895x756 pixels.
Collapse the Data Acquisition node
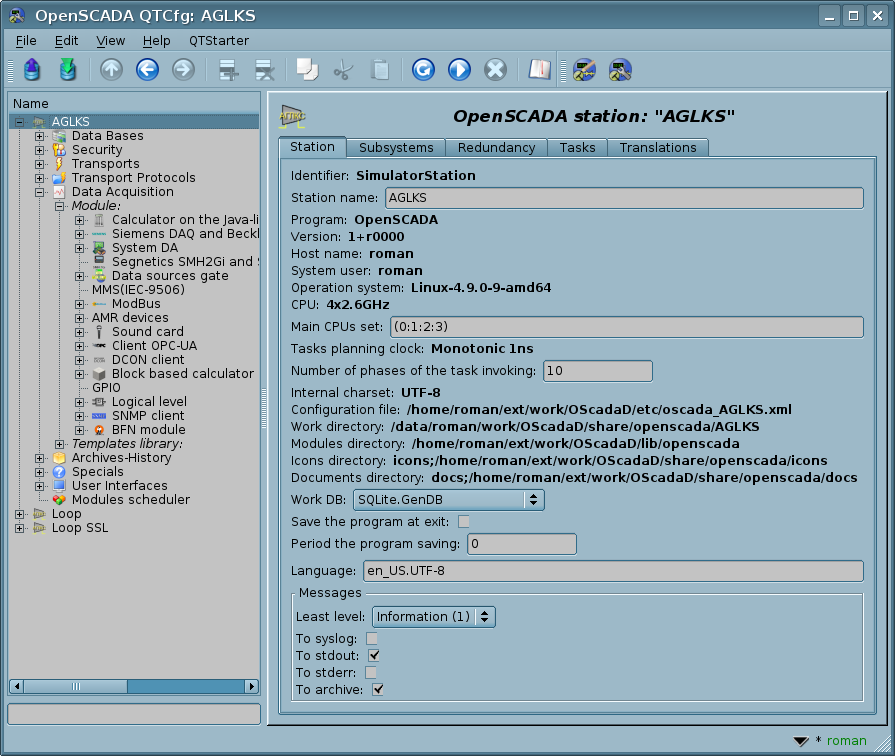pos(39,192)
